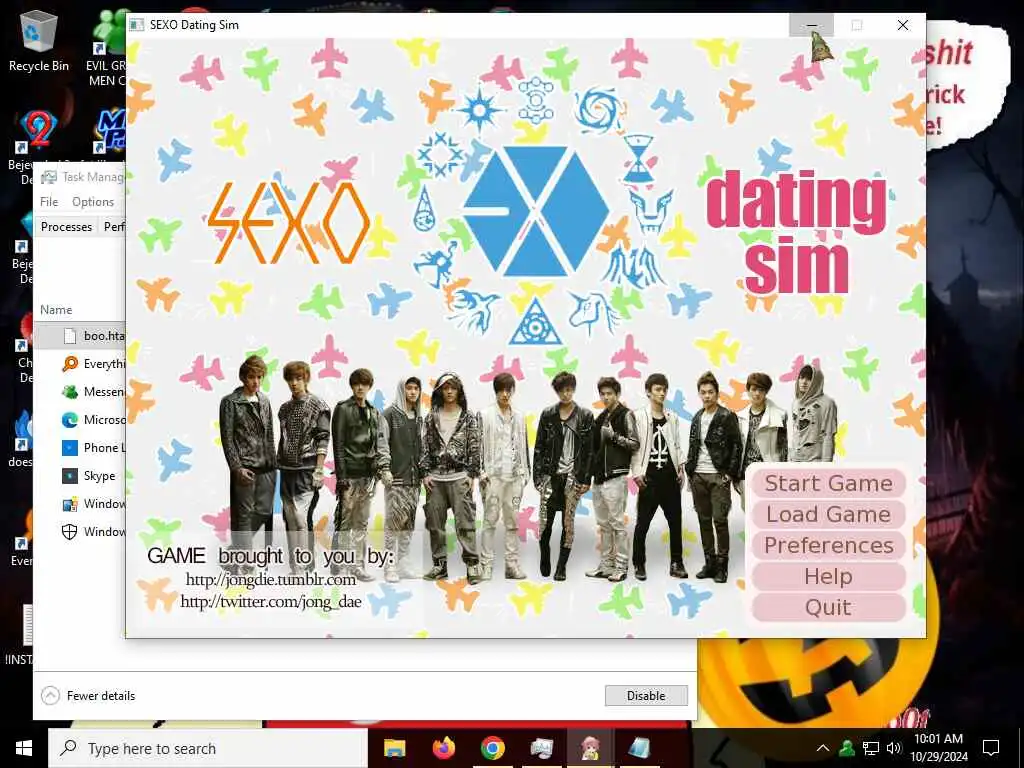This screenshot has width=1024, height=768.
Task: Collapse Task Manager with Fewer details
Action: [x=88, y=696]
